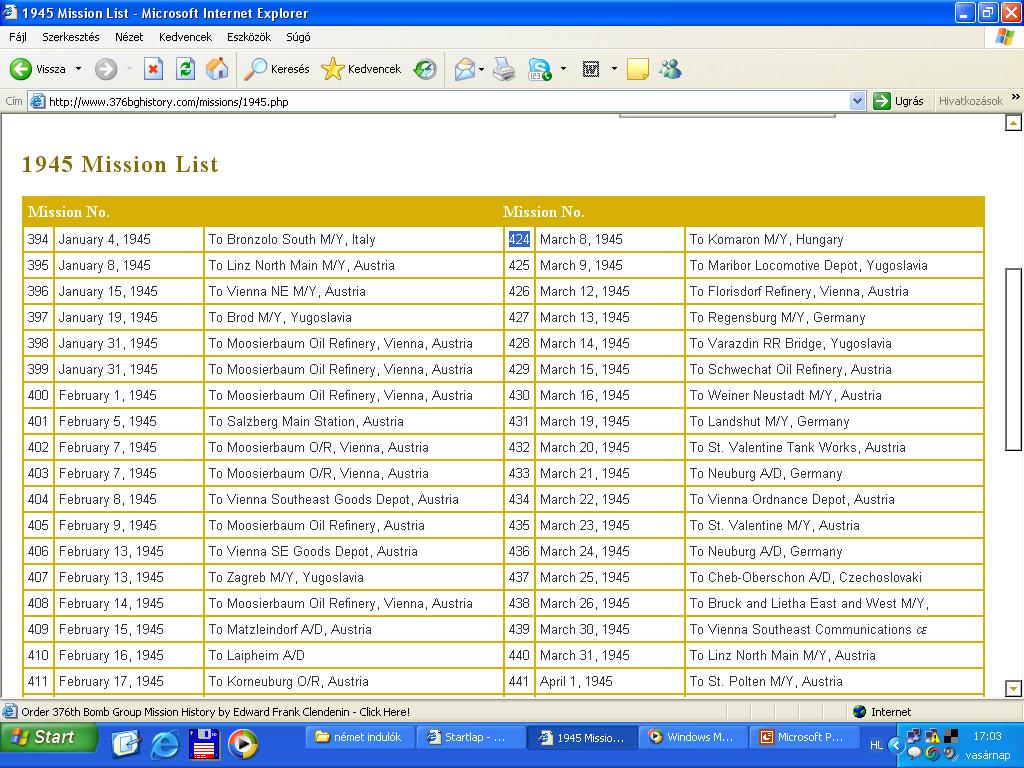
Task: Open Windows Media Player quick launch icon
Action: (x=242, y=744)
